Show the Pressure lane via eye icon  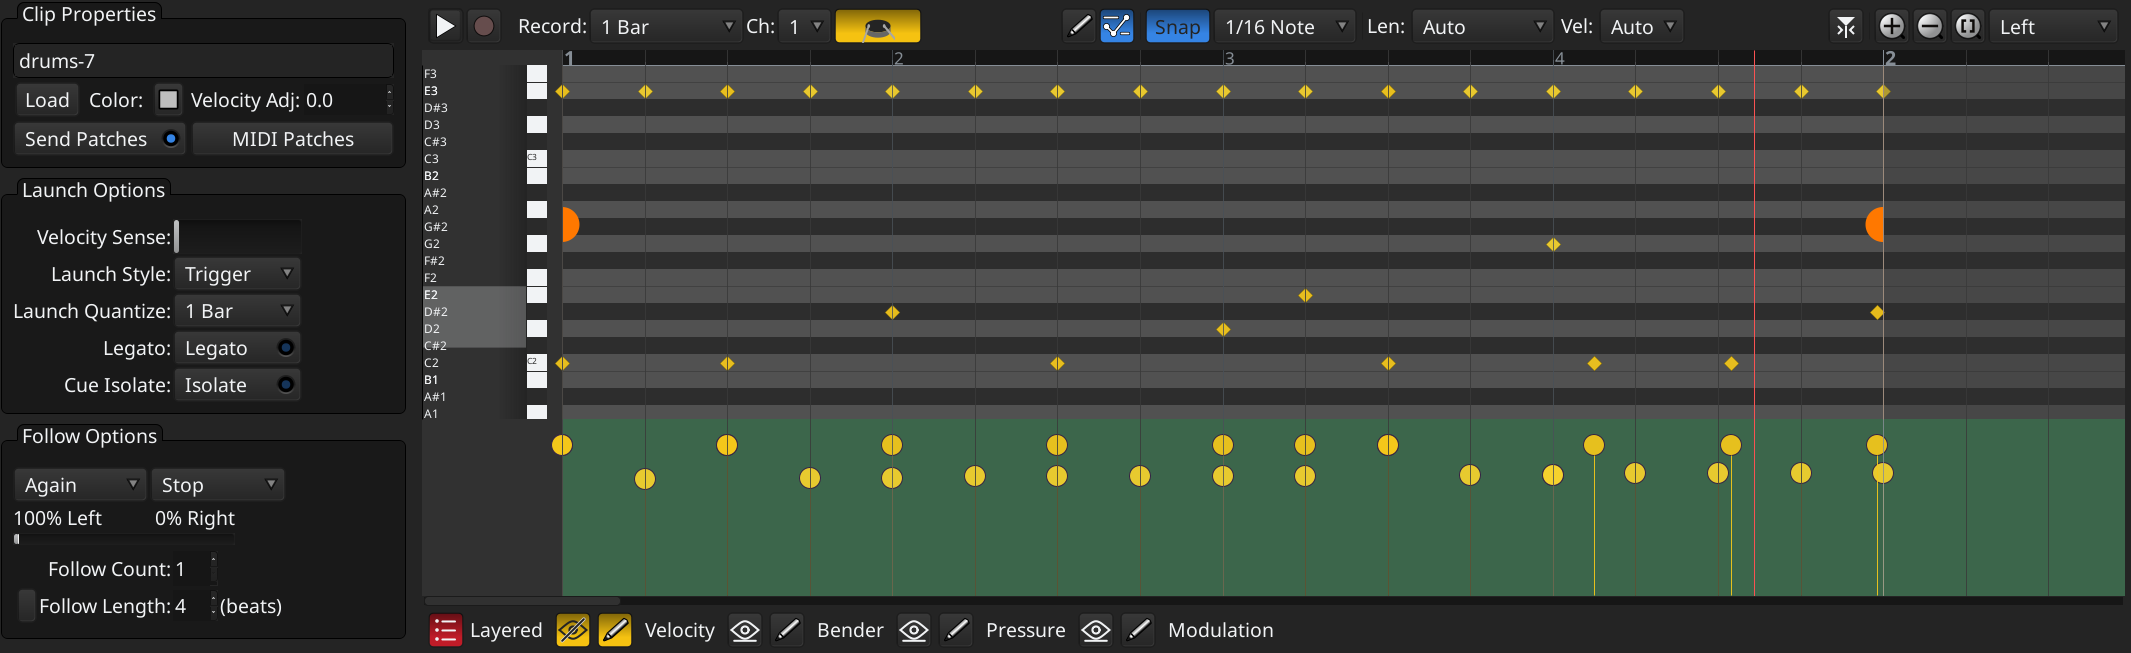pyautogui.click(x=913, y=630)
